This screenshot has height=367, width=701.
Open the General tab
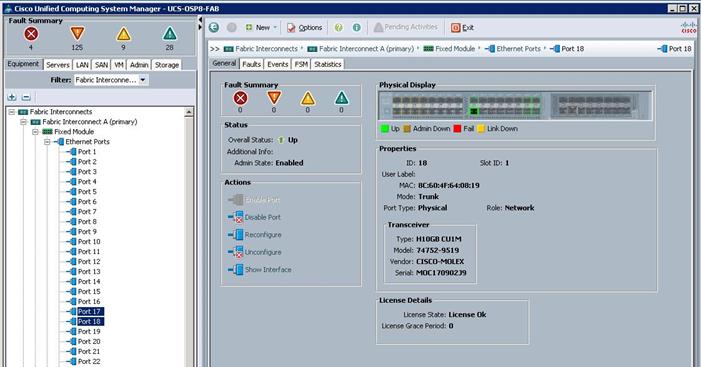224,63
